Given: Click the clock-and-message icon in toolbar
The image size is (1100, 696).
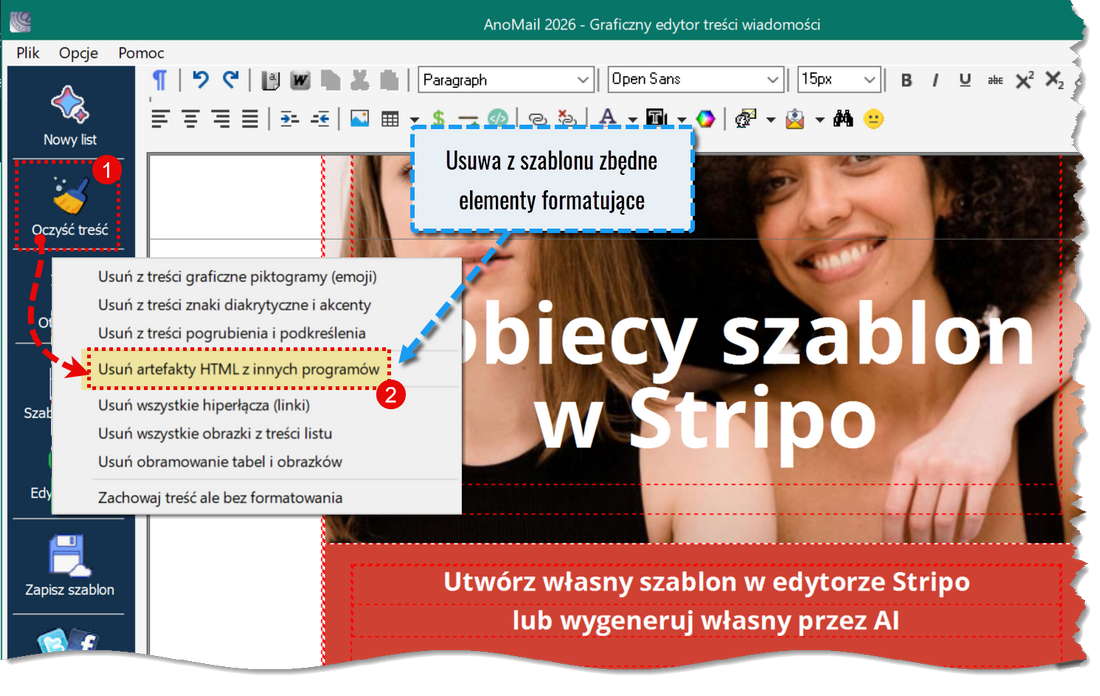Looking at the screenshot, I should (x=745, y=119).
